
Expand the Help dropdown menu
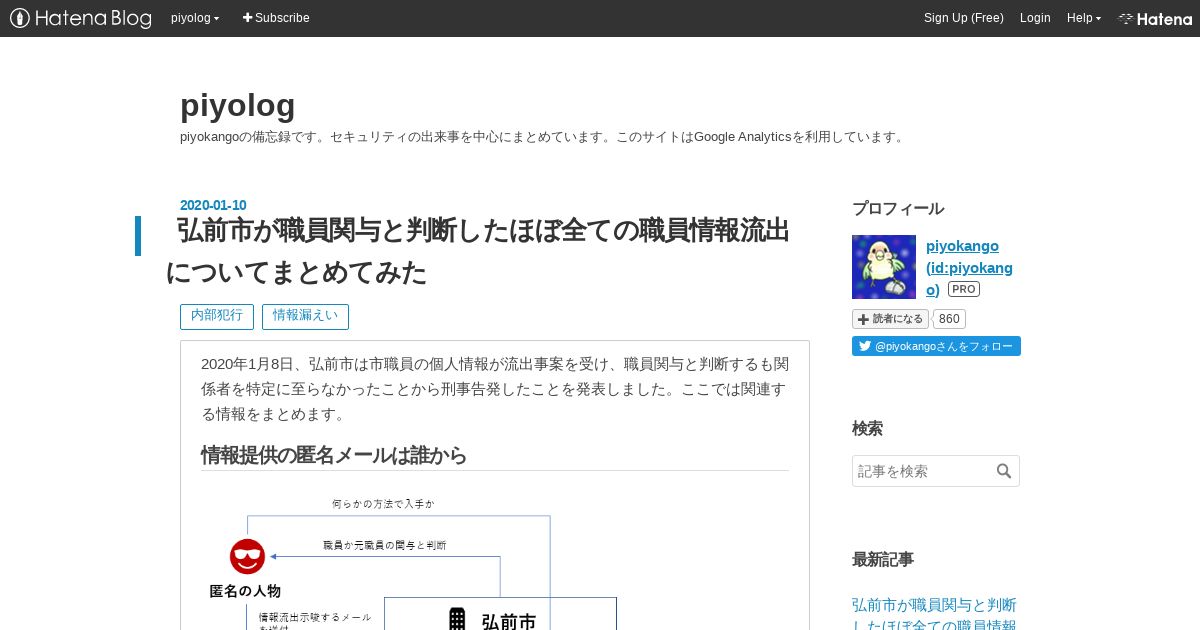tap(1084, 18)
